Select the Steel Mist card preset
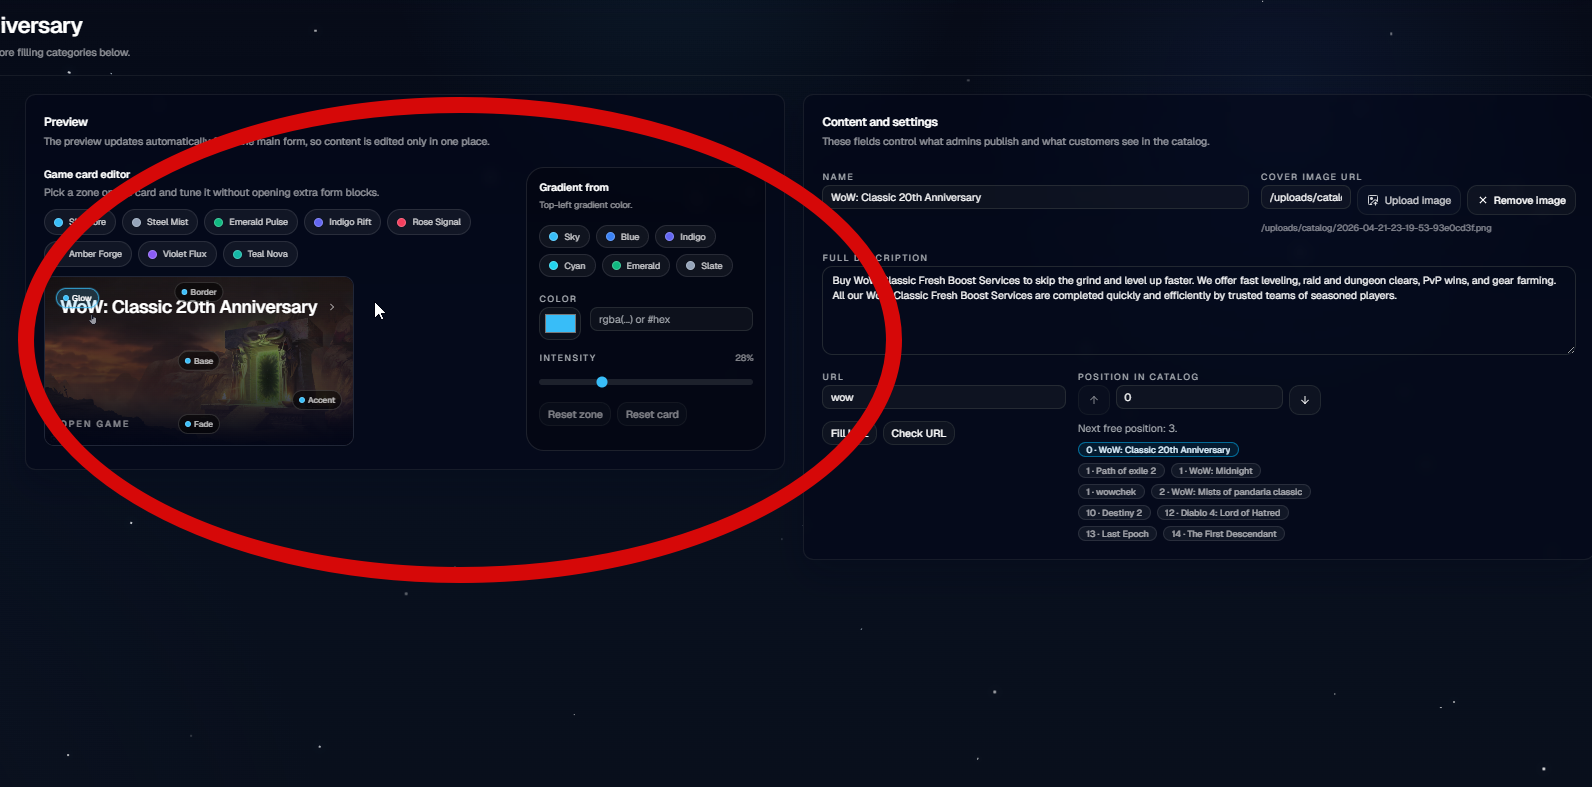Screen dimensions: 1592x787 click(x=160, y=222)
